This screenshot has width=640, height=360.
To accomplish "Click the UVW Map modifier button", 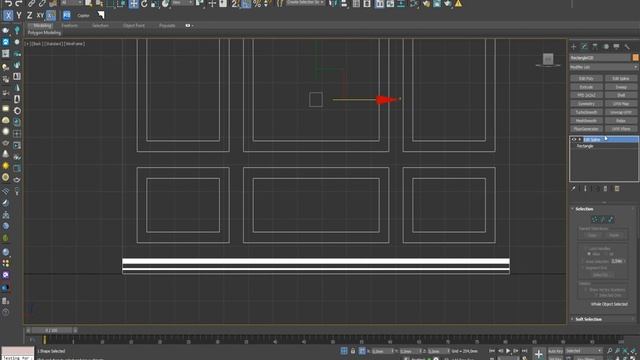I will (621, 104).
